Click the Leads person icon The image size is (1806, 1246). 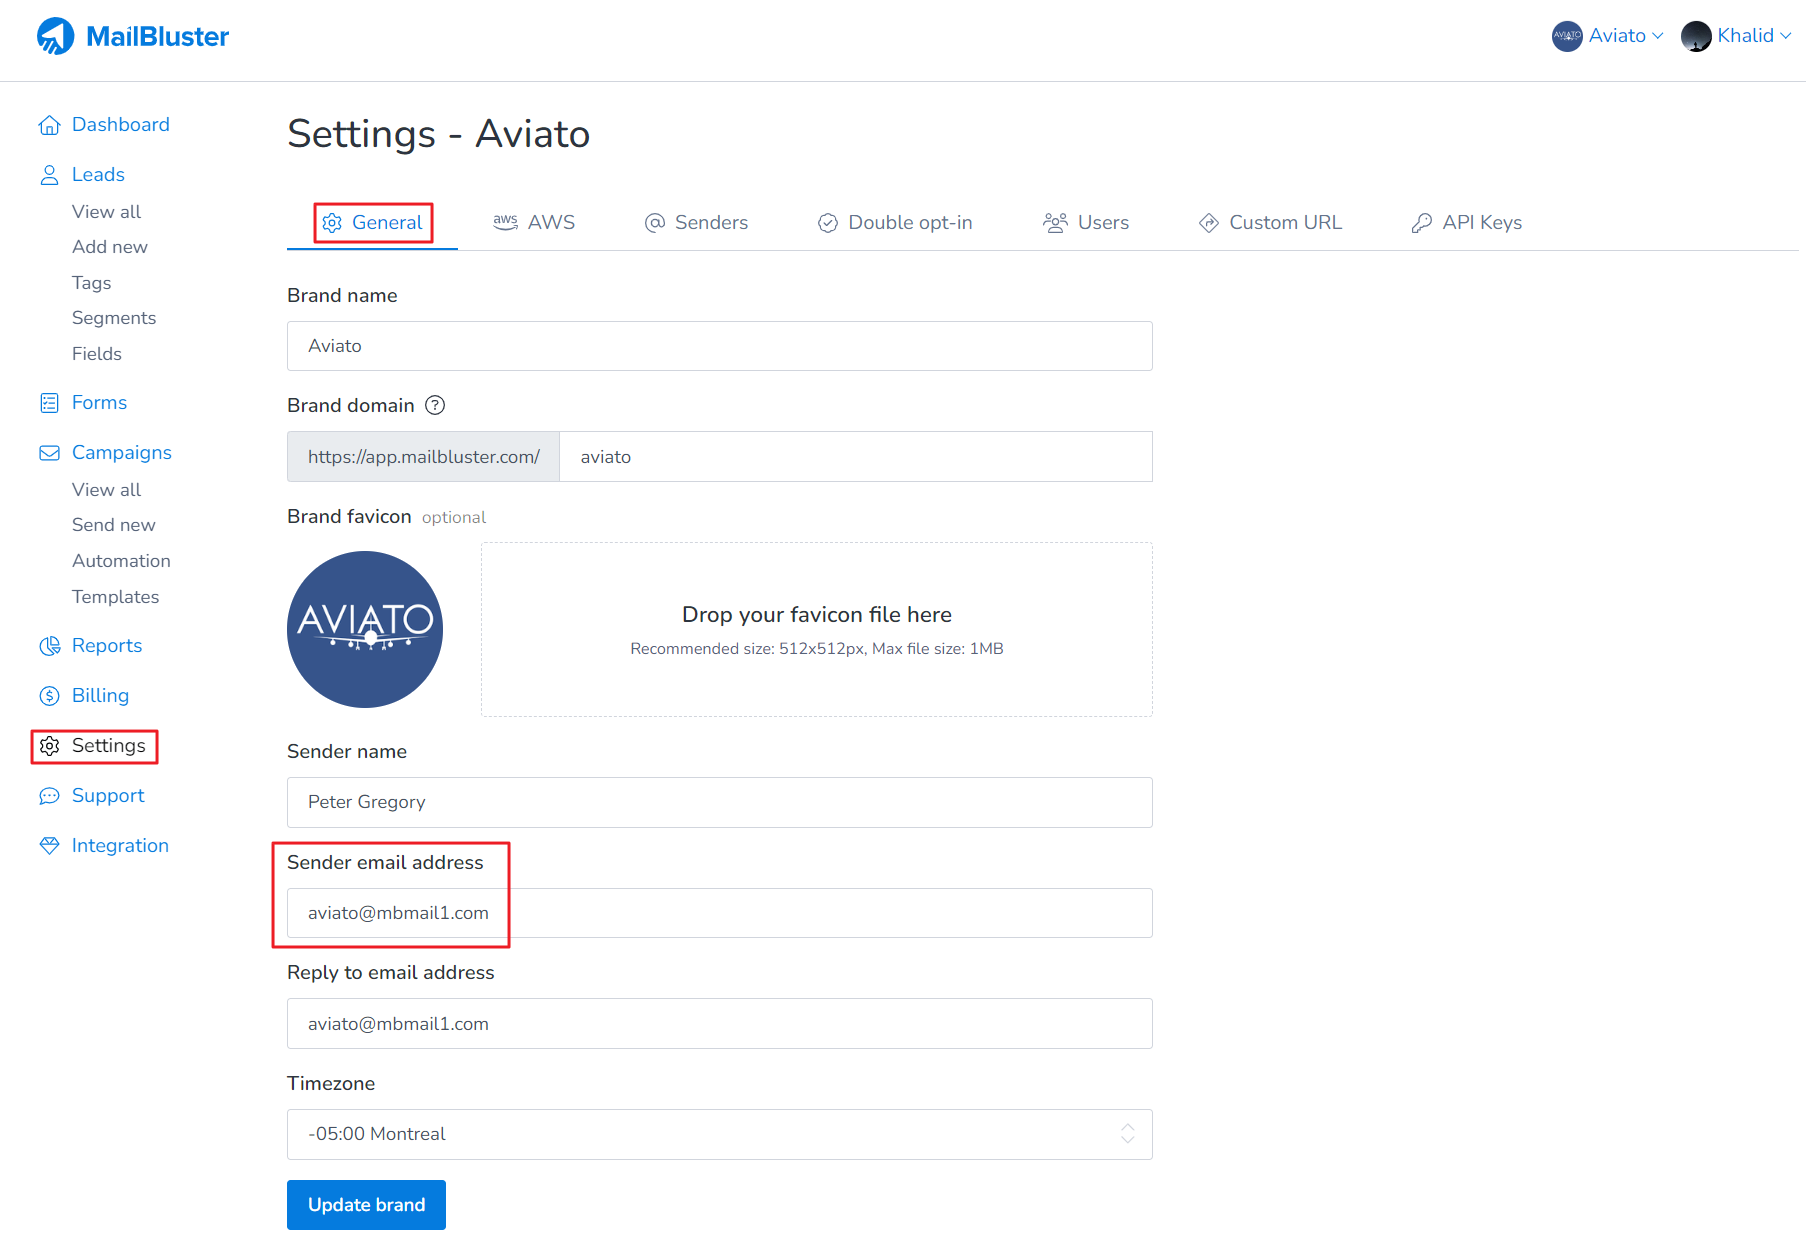coord(49,175)
